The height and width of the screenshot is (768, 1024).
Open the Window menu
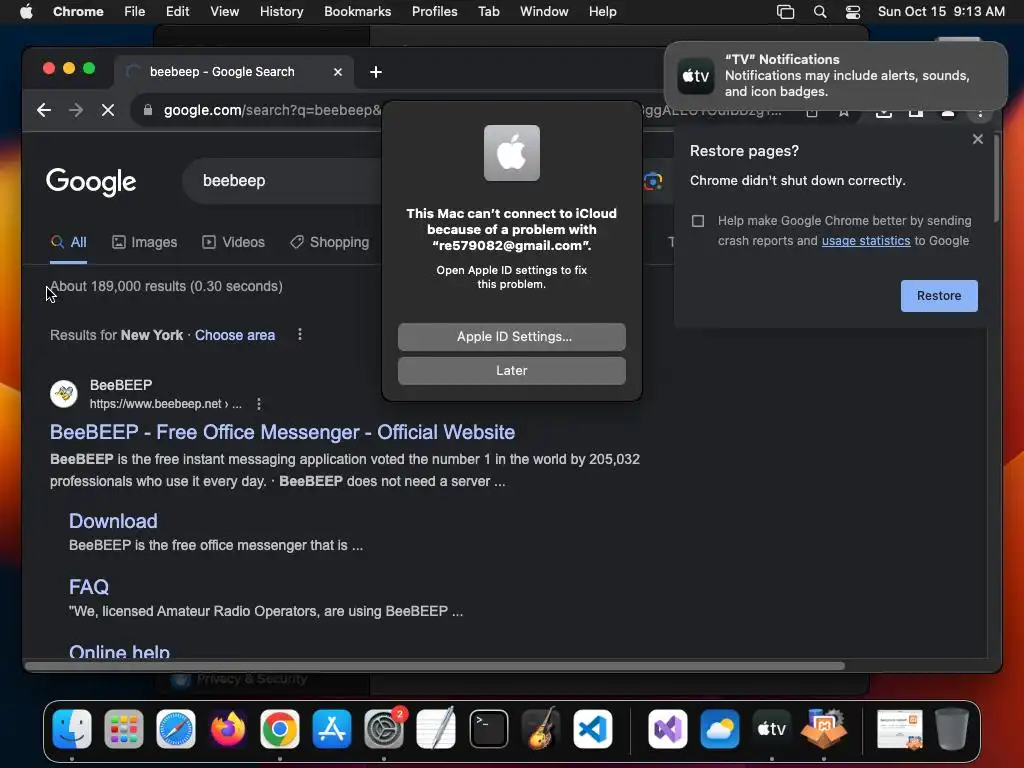tap(544, 11)
